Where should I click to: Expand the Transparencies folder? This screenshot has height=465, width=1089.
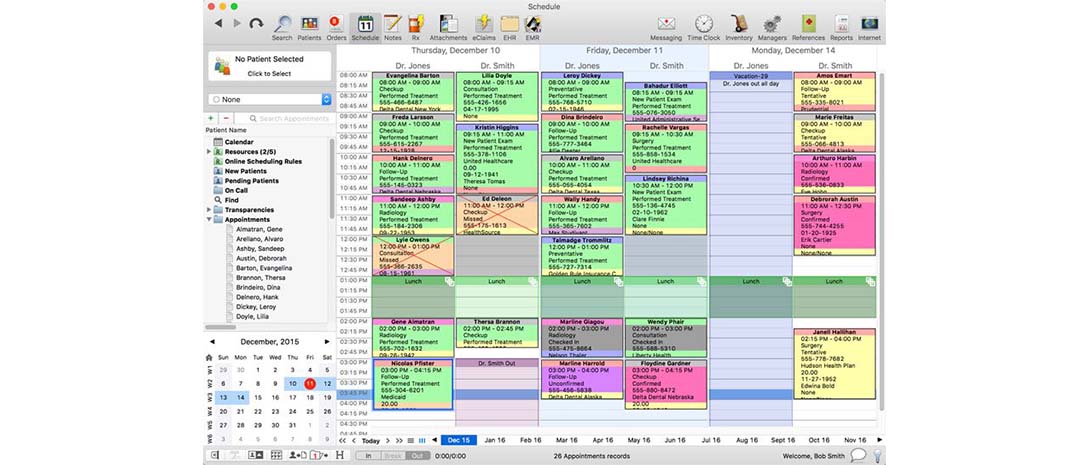tap(210, 209)
